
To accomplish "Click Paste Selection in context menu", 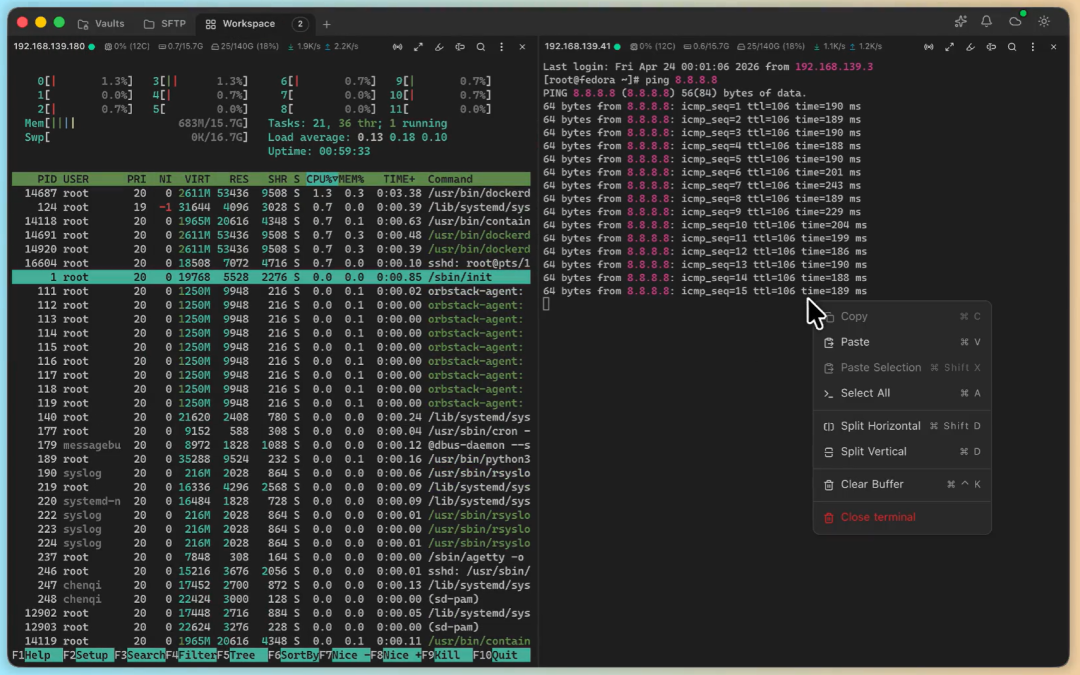I will pyautogui.click(x=902, y=368).
